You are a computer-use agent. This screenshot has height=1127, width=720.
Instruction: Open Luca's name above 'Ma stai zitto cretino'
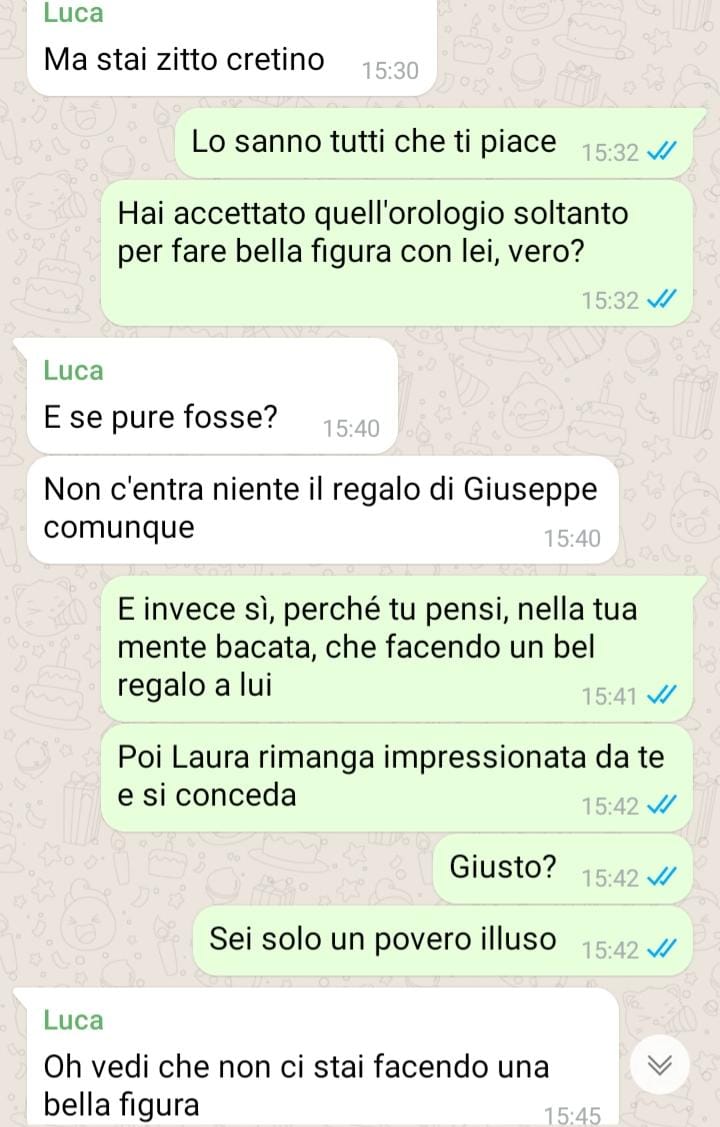point(73,13)
